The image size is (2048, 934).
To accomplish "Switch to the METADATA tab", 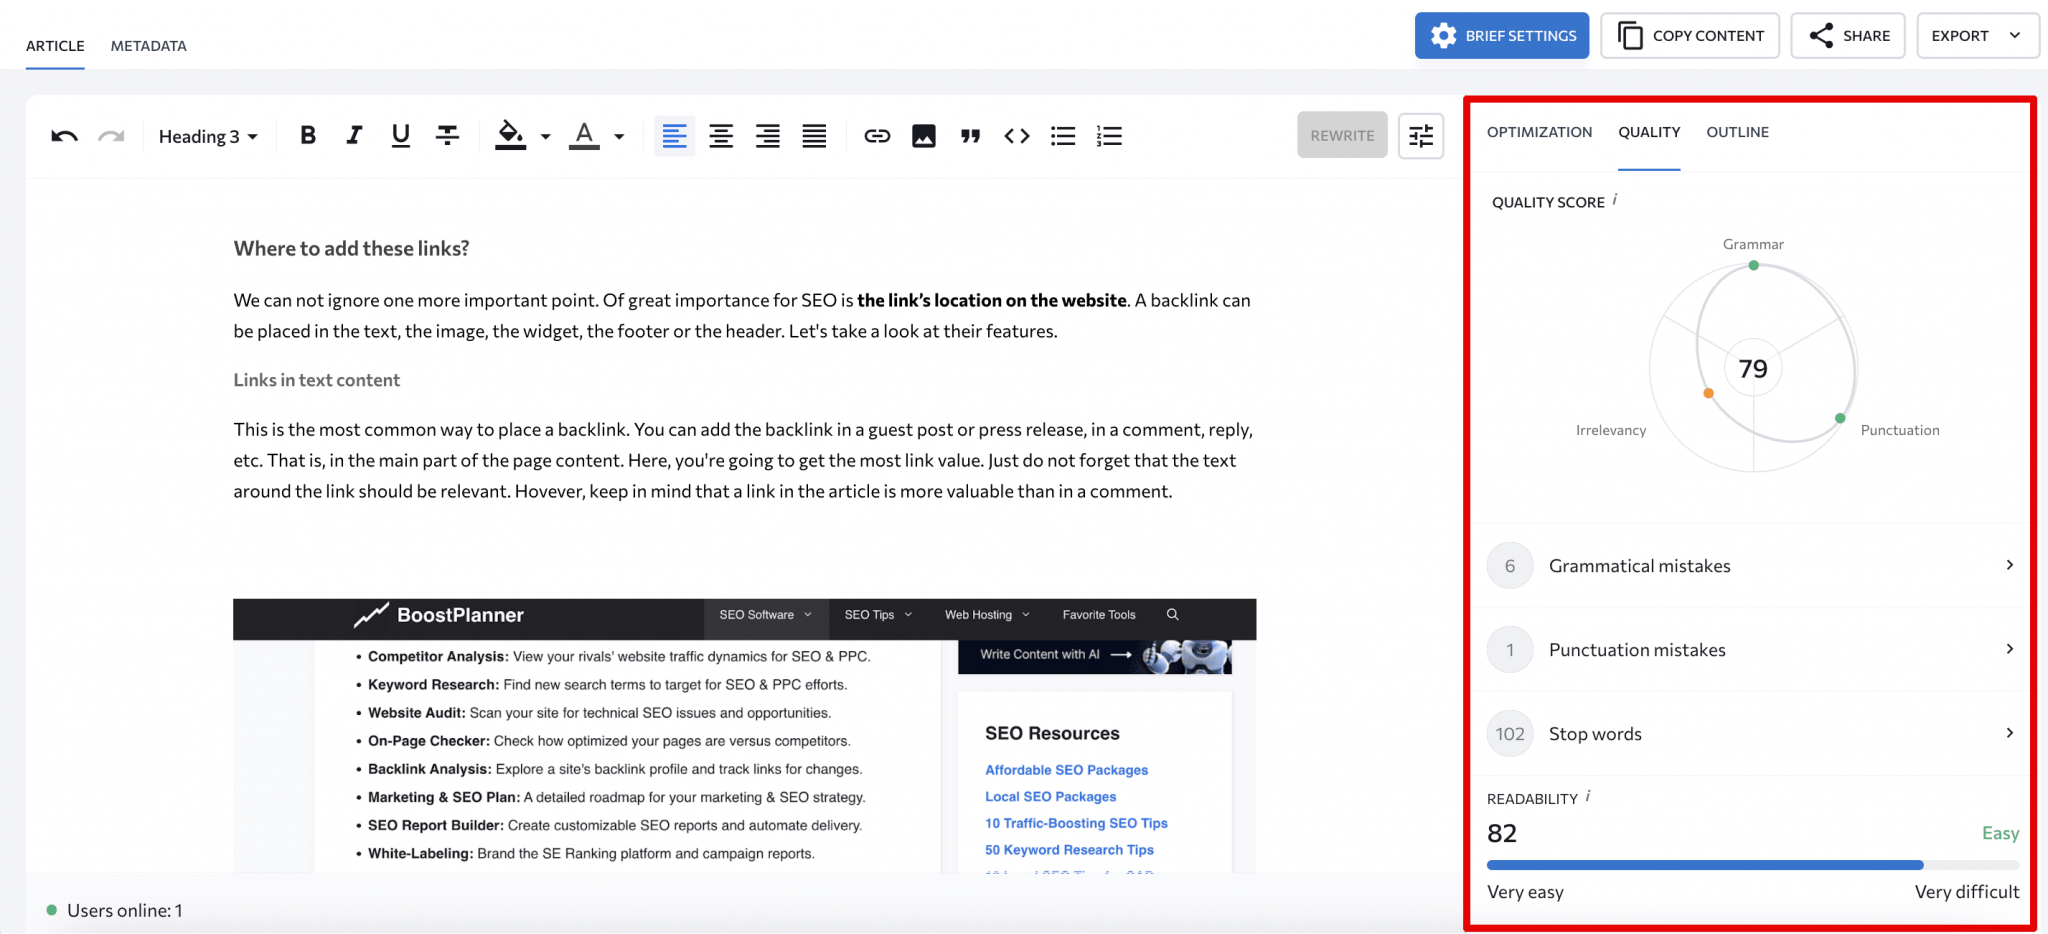I will click(x=148, y=45).
